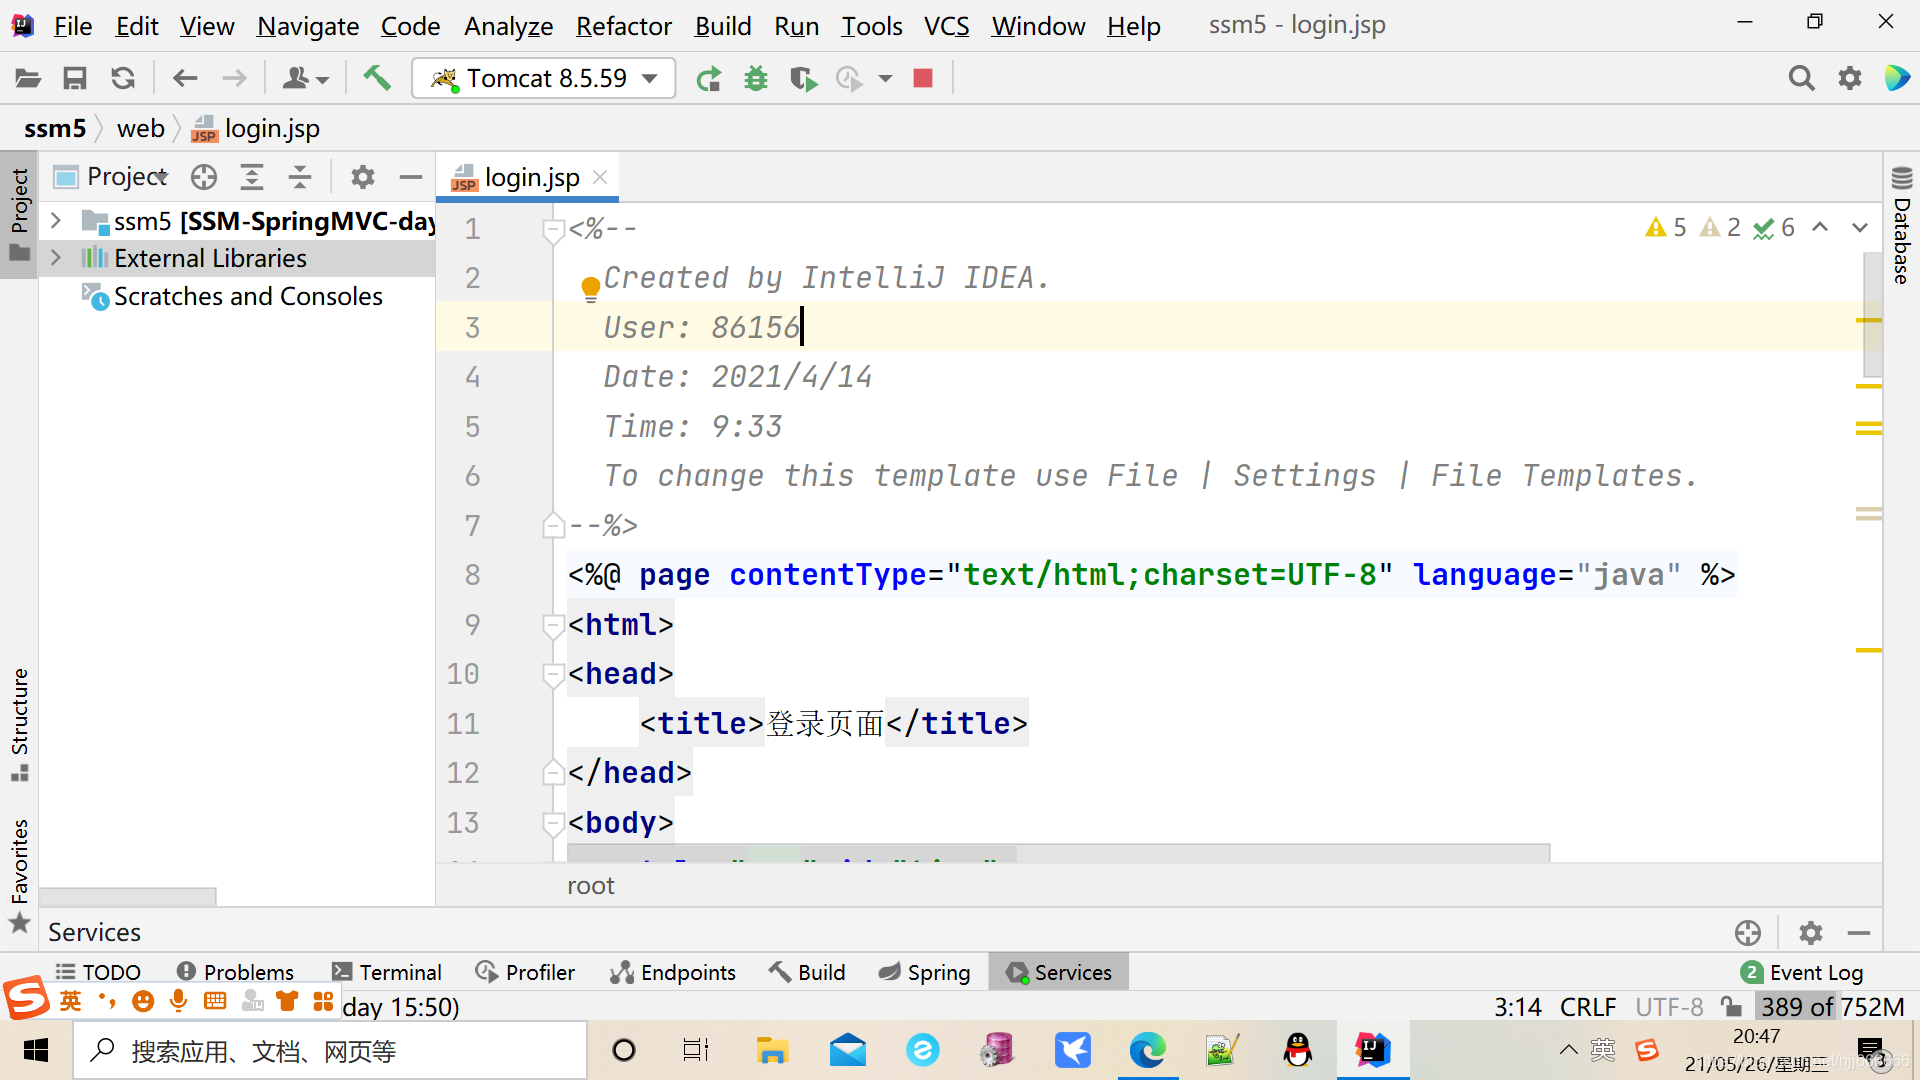Toggle the file read-only lock icon

point(1731,1006)
